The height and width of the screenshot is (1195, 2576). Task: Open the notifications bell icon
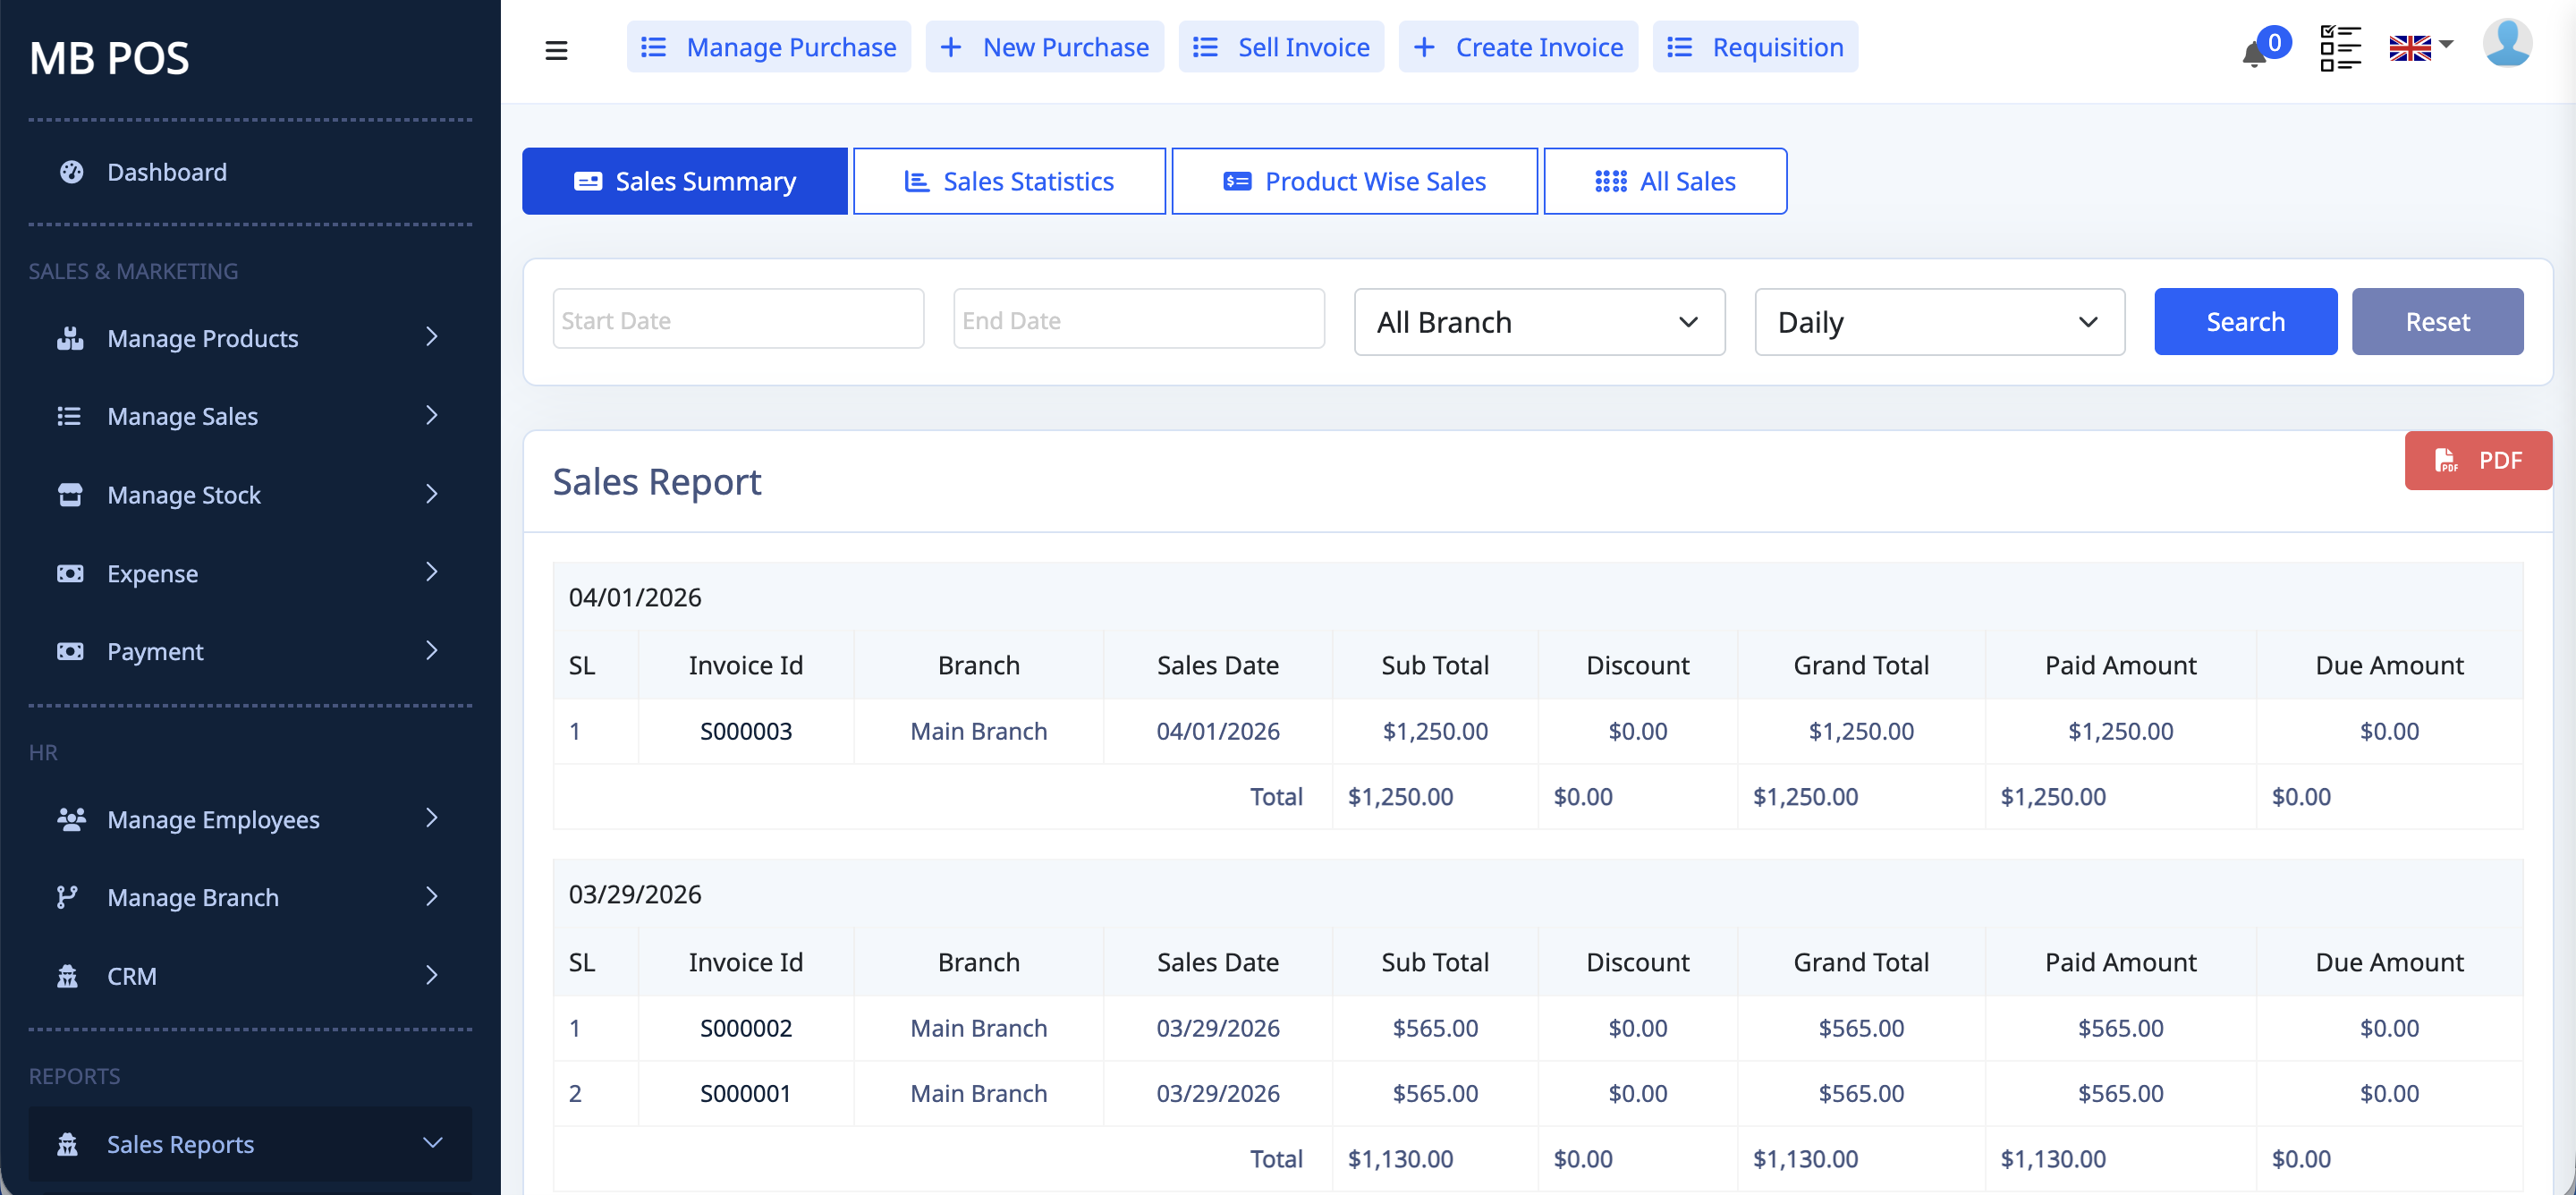2254,54
